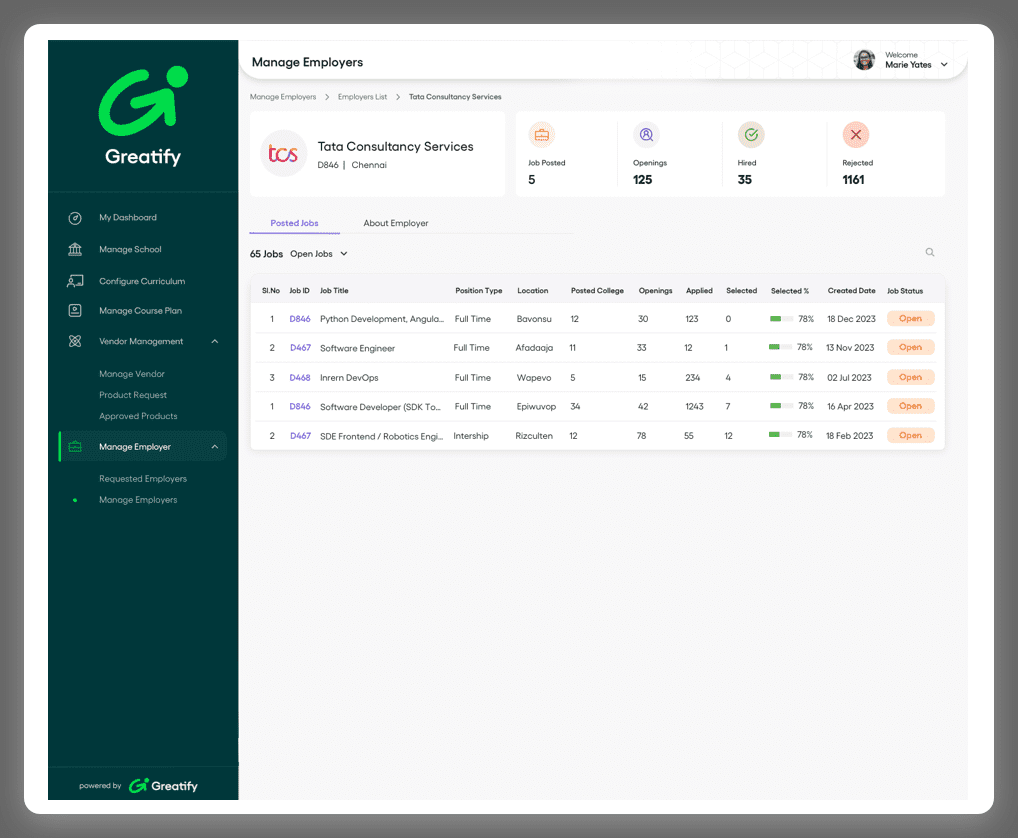Open the Marie Yates user menu

[x=943, y=65]
